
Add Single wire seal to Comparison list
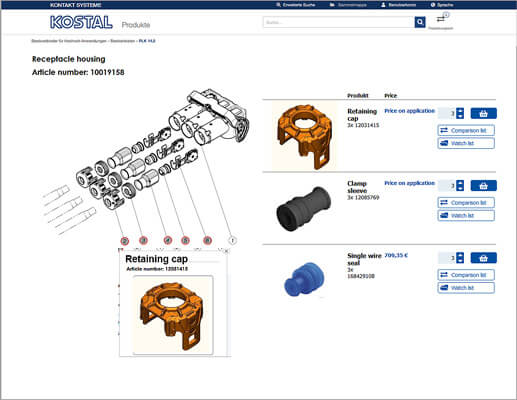tap(466, 275)
